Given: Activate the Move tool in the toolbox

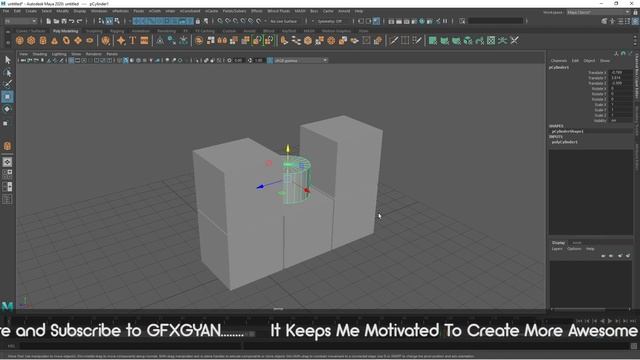Looking at the screenshot, I should (7, 97).
